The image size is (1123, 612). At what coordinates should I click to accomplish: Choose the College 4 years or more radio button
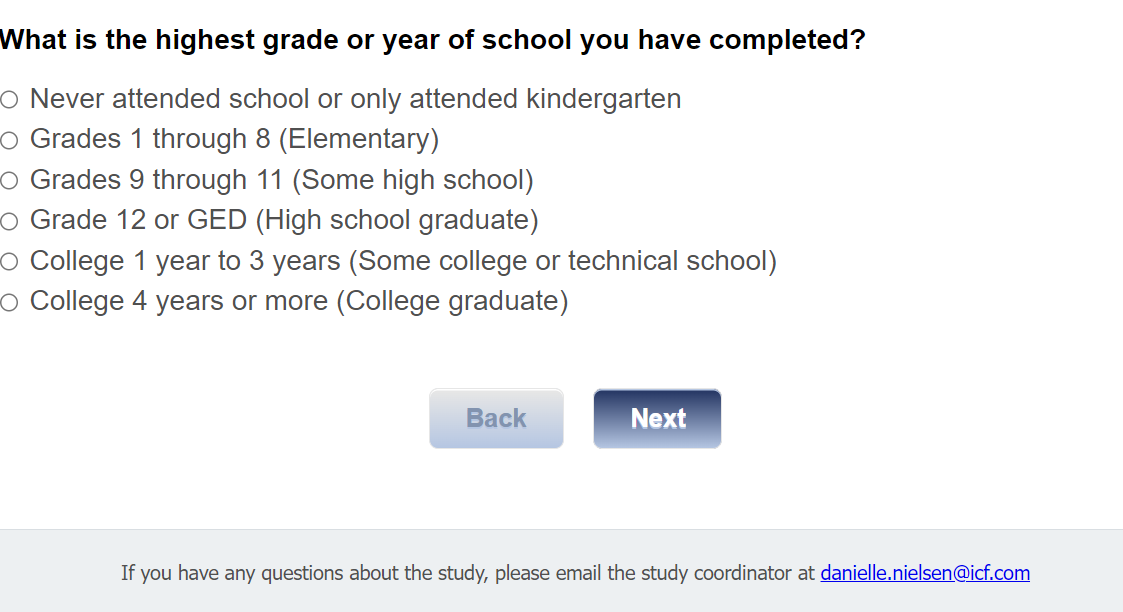9,302
